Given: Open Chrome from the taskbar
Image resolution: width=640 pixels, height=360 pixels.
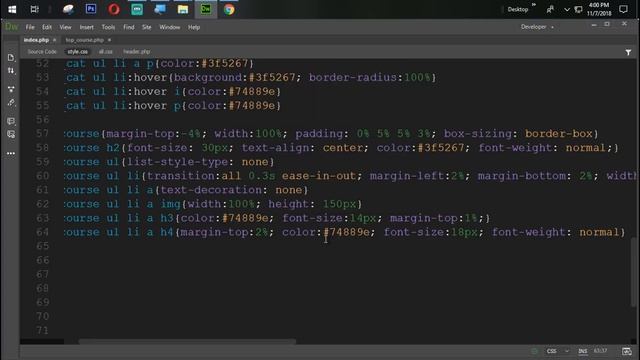Looking at the screenshot, I should [229, 9].
